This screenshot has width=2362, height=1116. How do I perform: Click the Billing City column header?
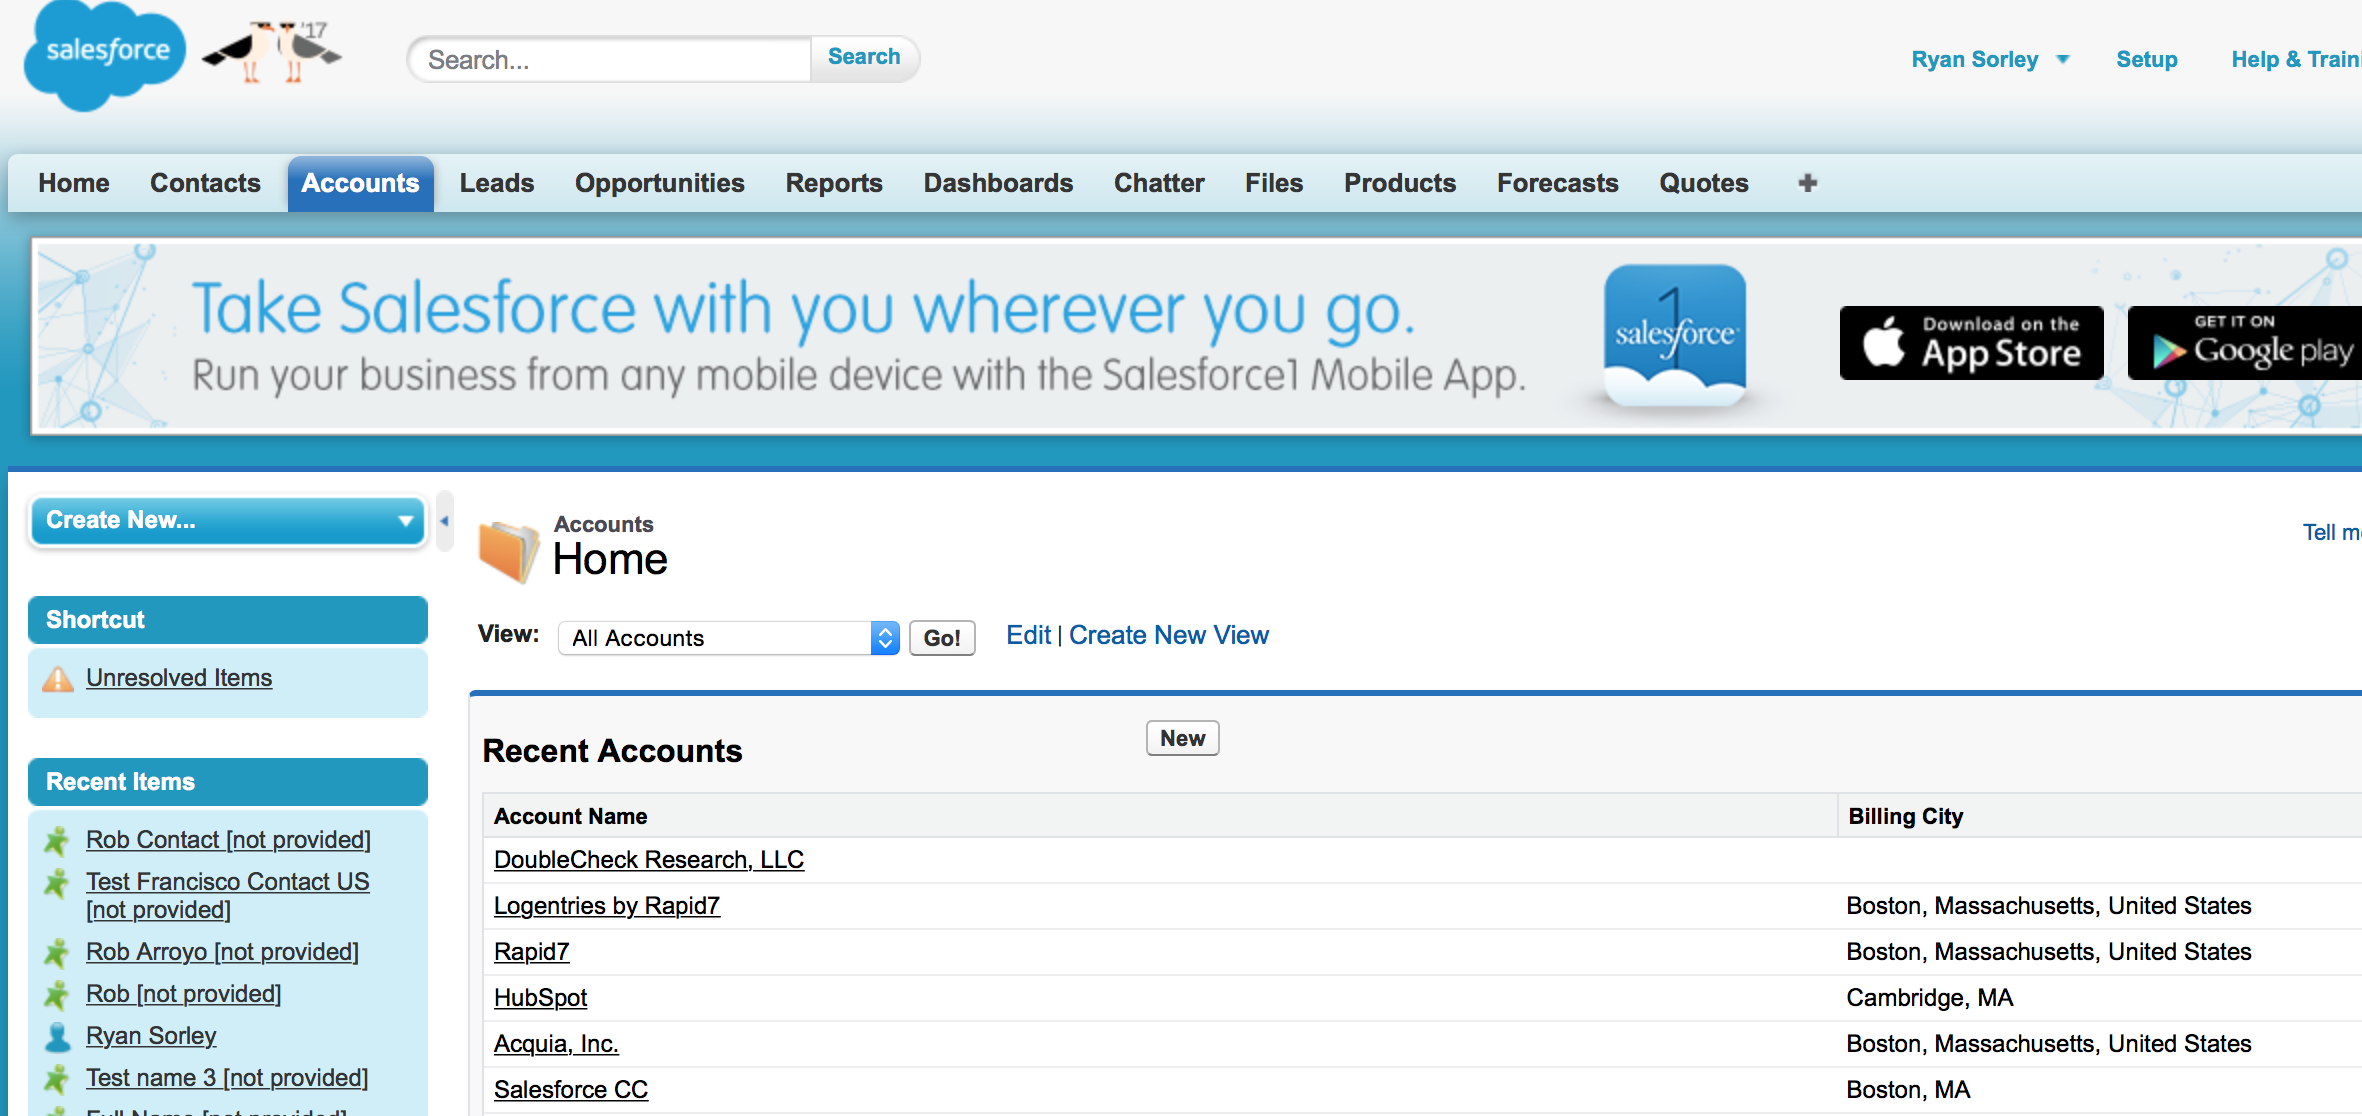point(1906,817)
